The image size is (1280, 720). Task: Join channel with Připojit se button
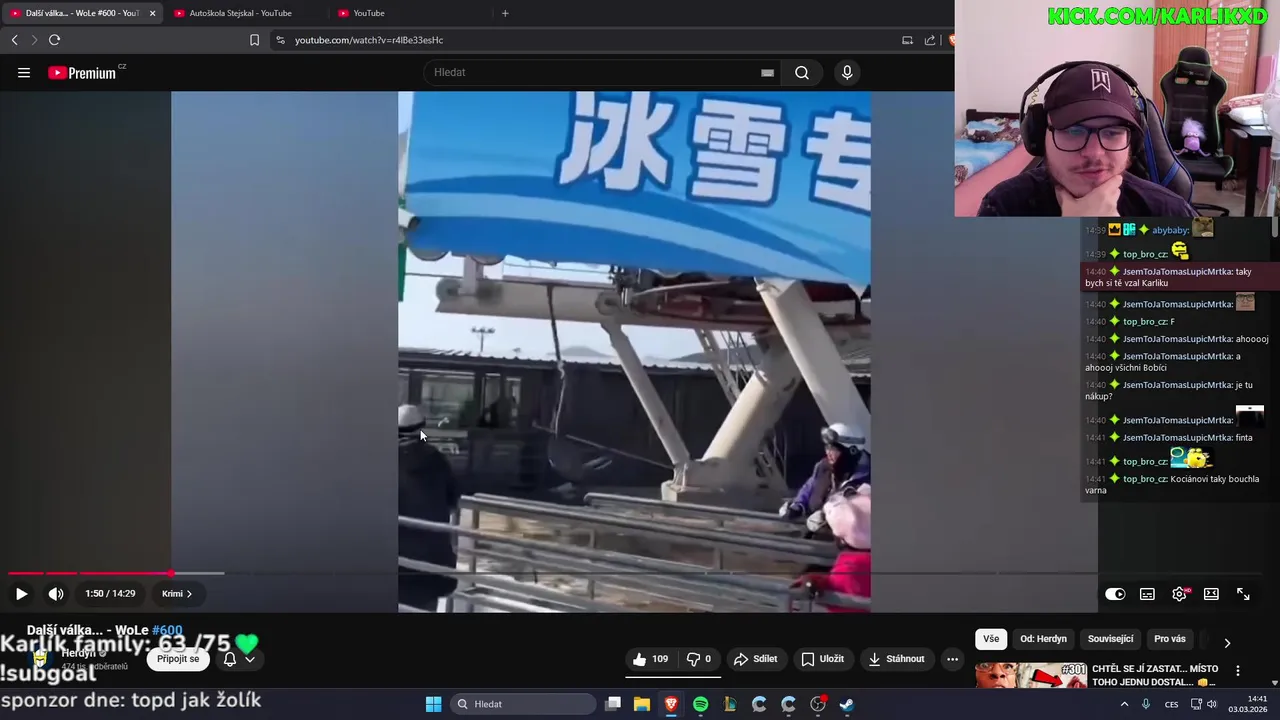click(x=178, y=659)
